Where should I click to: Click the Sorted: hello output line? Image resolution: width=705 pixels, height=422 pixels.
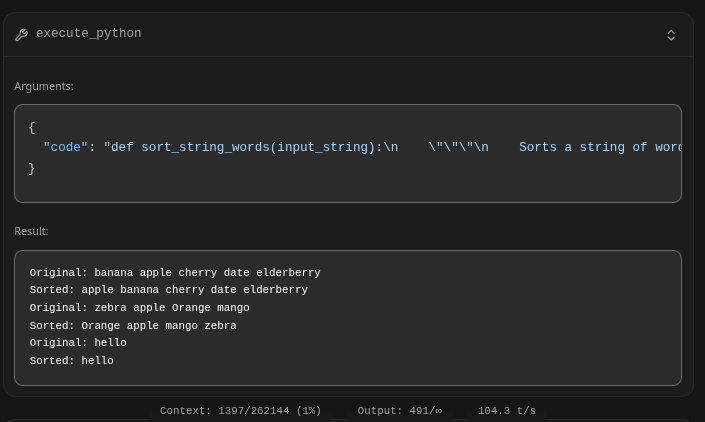coord(71,361)
